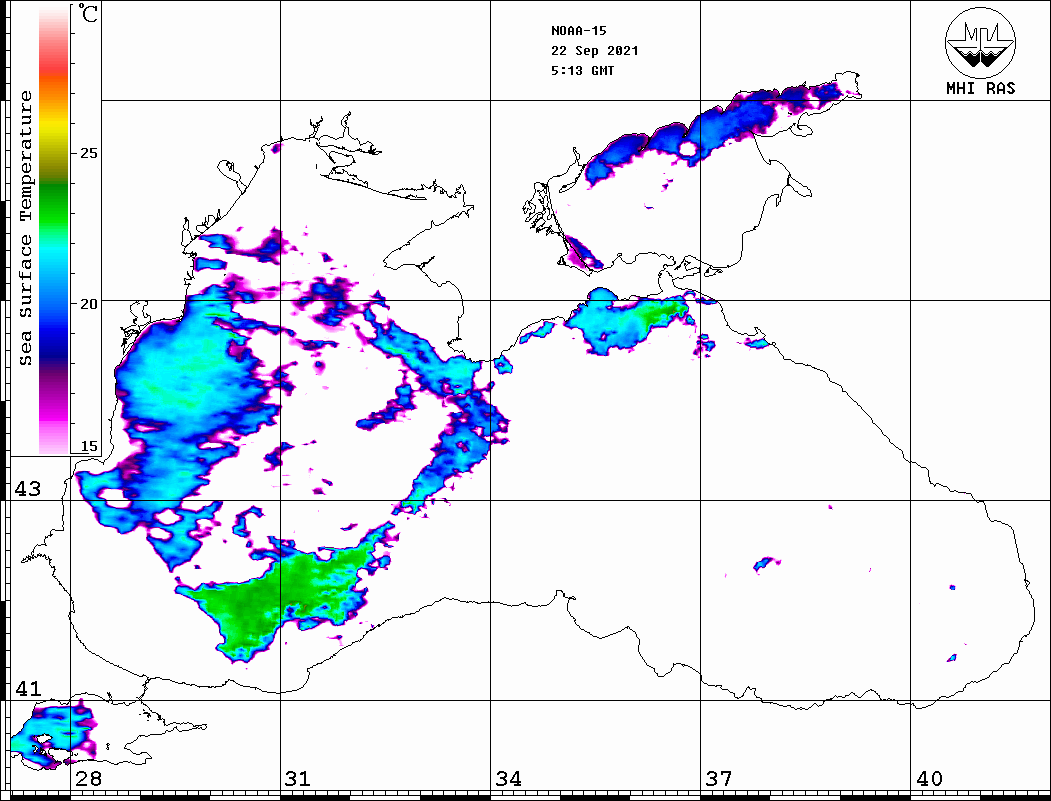The height and width of the screenshot is (801, 1051).
Task: Click longitude label '37'
Action: (719, 779)
